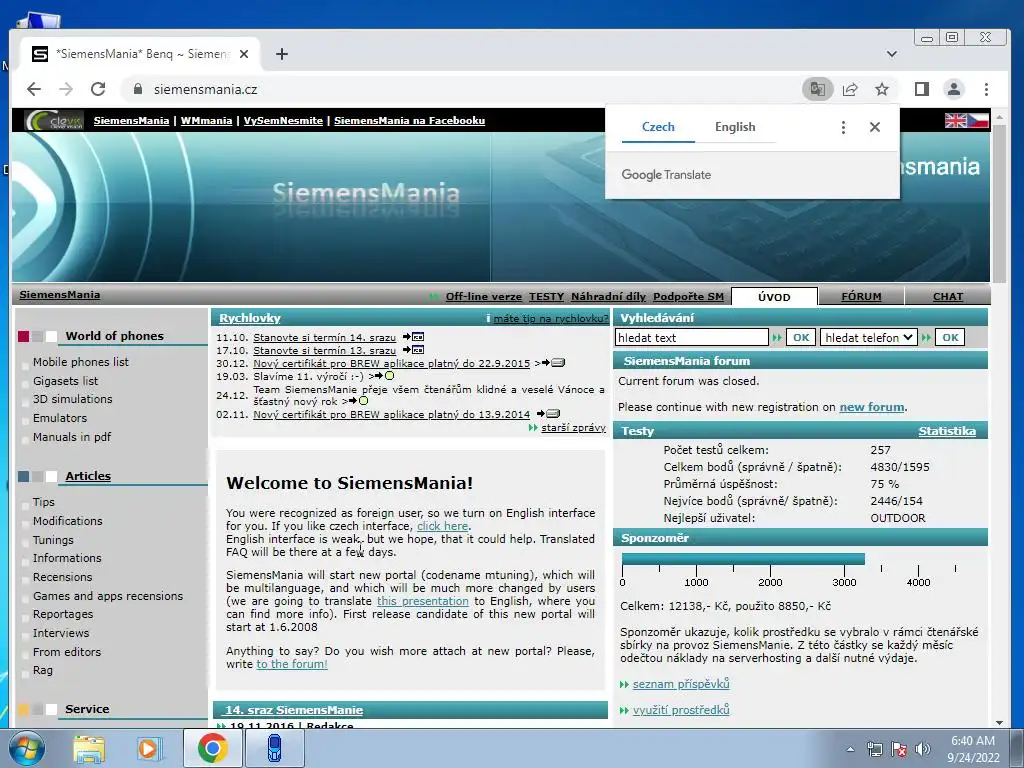Click the hledat text search field

tap(692, 338)
